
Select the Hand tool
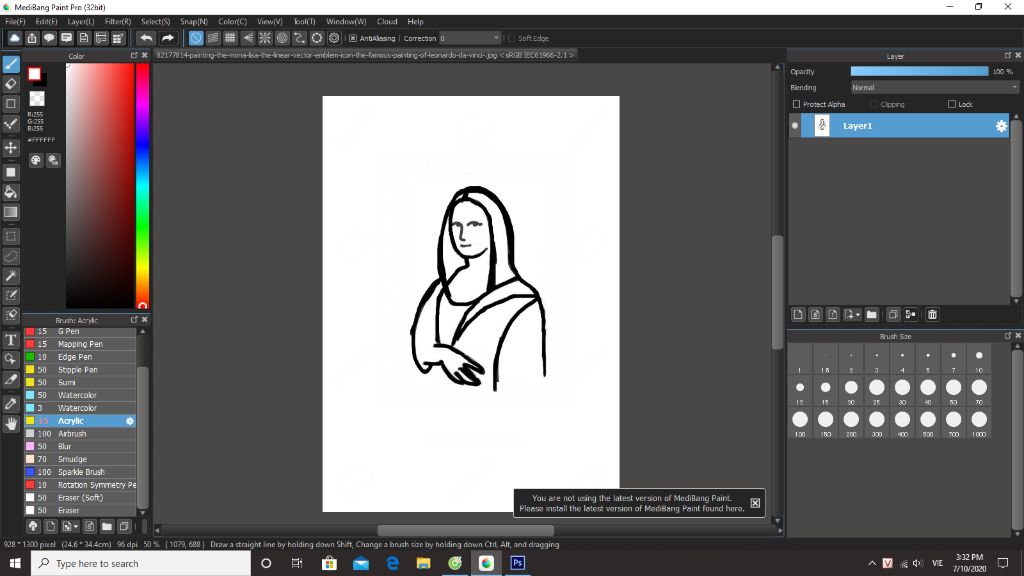pyautogui.click(x=11, y=424)
